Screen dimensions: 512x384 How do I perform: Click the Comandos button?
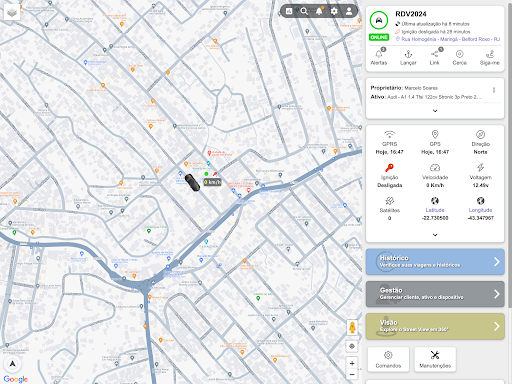click(388, 359)
